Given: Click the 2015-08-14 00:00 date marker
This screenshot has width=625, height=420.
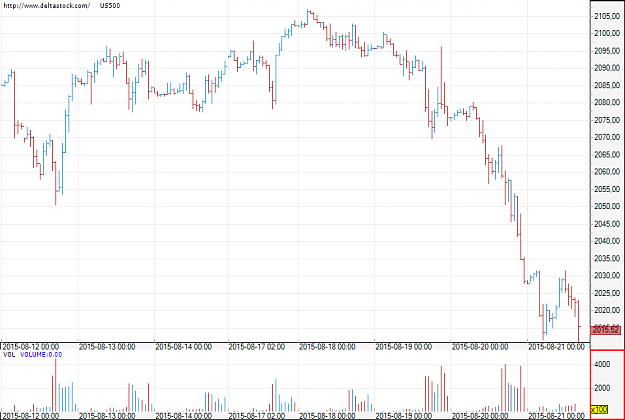Looking at the screenshot, I should [183, 347].
